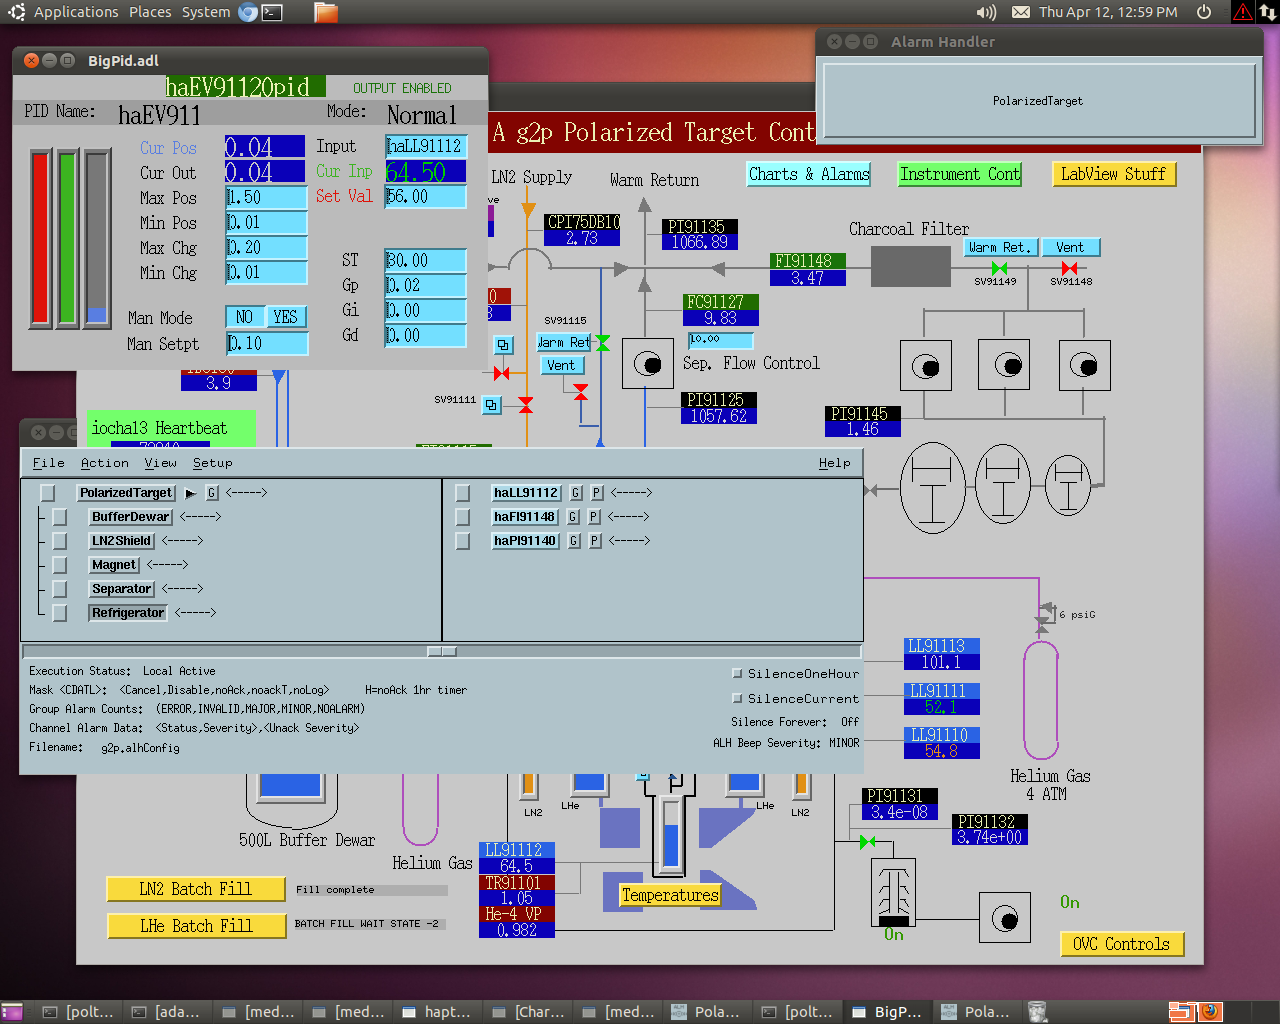Start the LHe Batch Fill
The image size is (1280, 1024).
[x=196, y=926]
